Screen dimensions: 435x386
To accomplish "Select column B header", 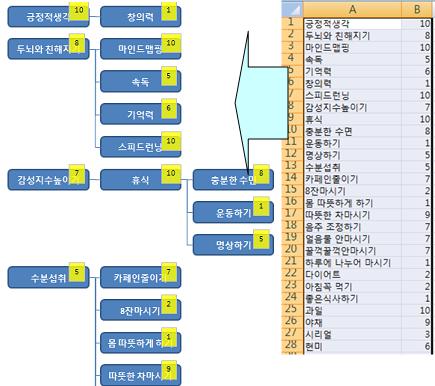I will pos(417,9).
